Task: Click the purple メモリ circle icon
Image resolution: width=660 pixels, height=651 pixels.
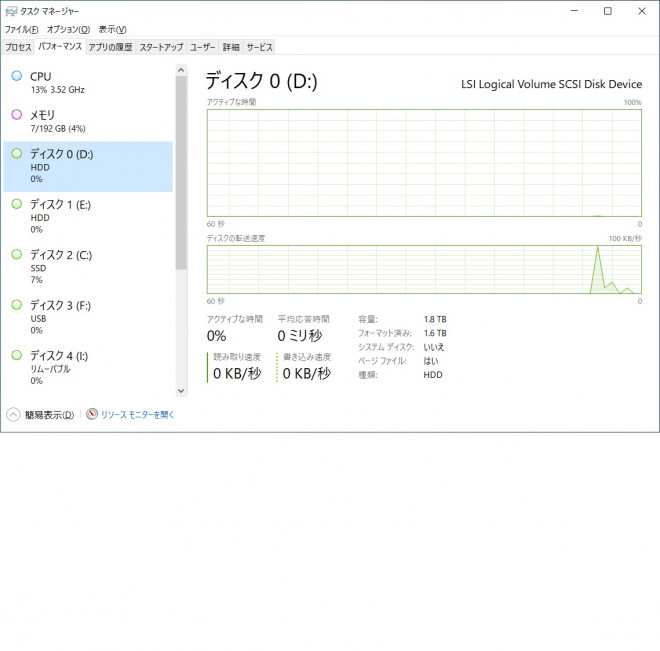Action: tap(17, 114)
